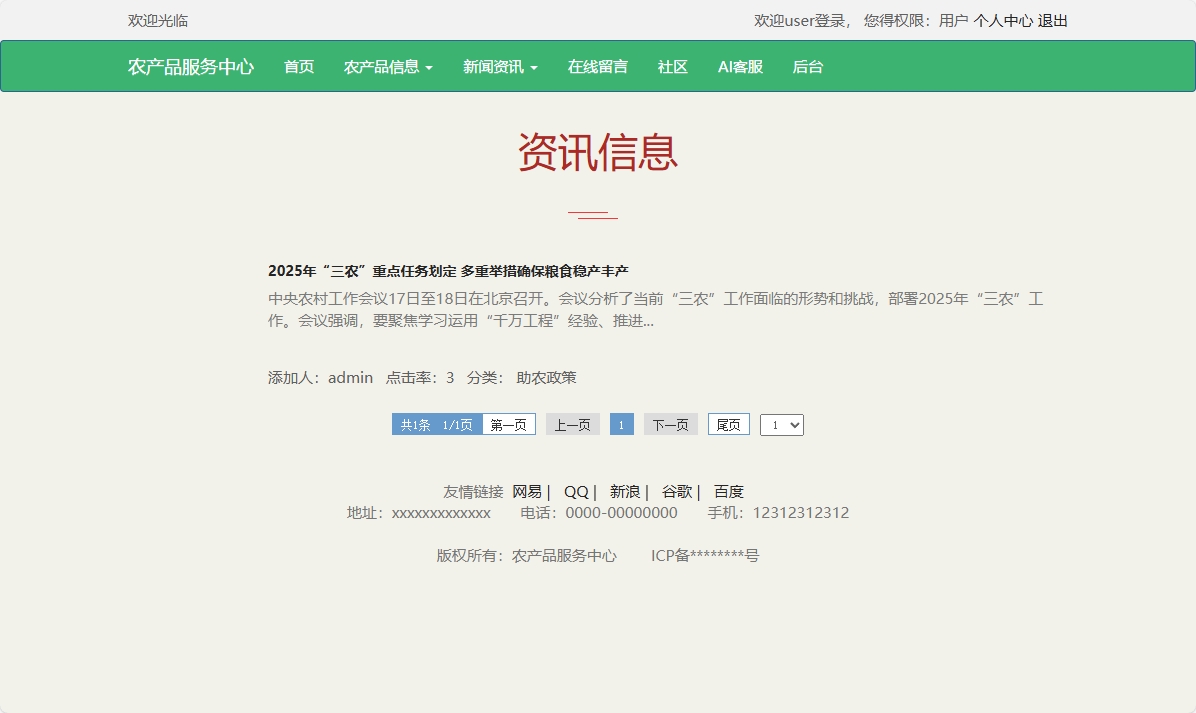Select page 1 in the pagination bar
1196x713 pixels.
(621, 424)
